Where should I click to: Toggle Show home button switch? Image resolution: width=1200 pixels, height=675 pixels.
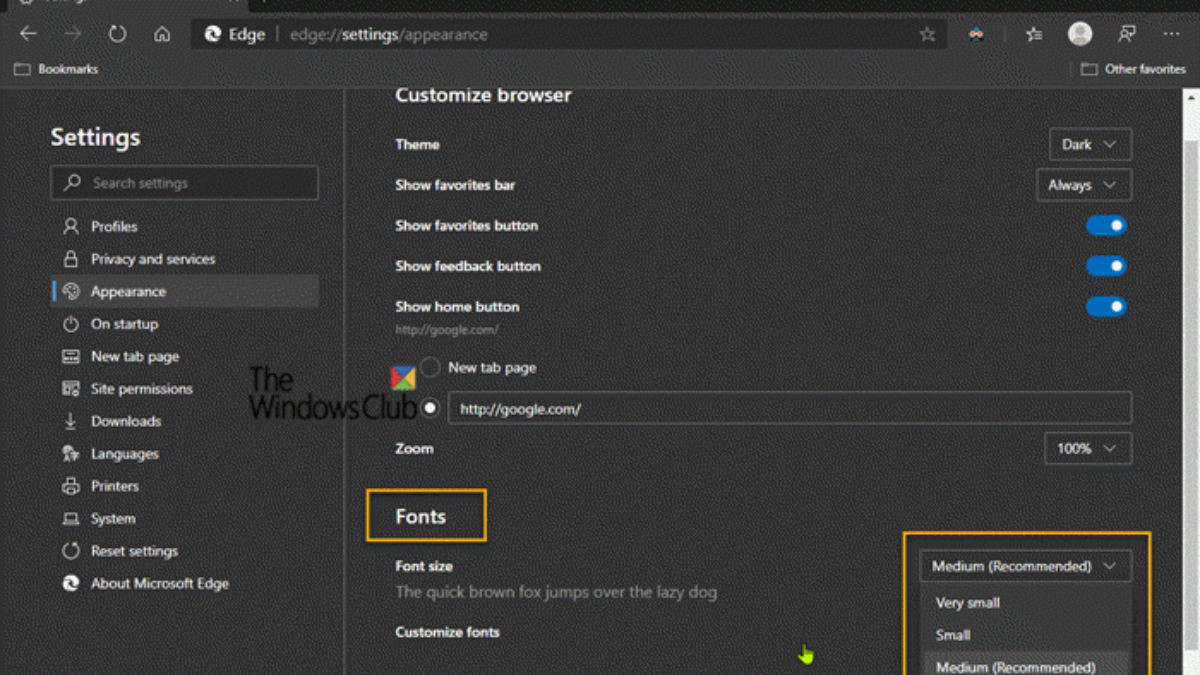tap(1106, 307)
